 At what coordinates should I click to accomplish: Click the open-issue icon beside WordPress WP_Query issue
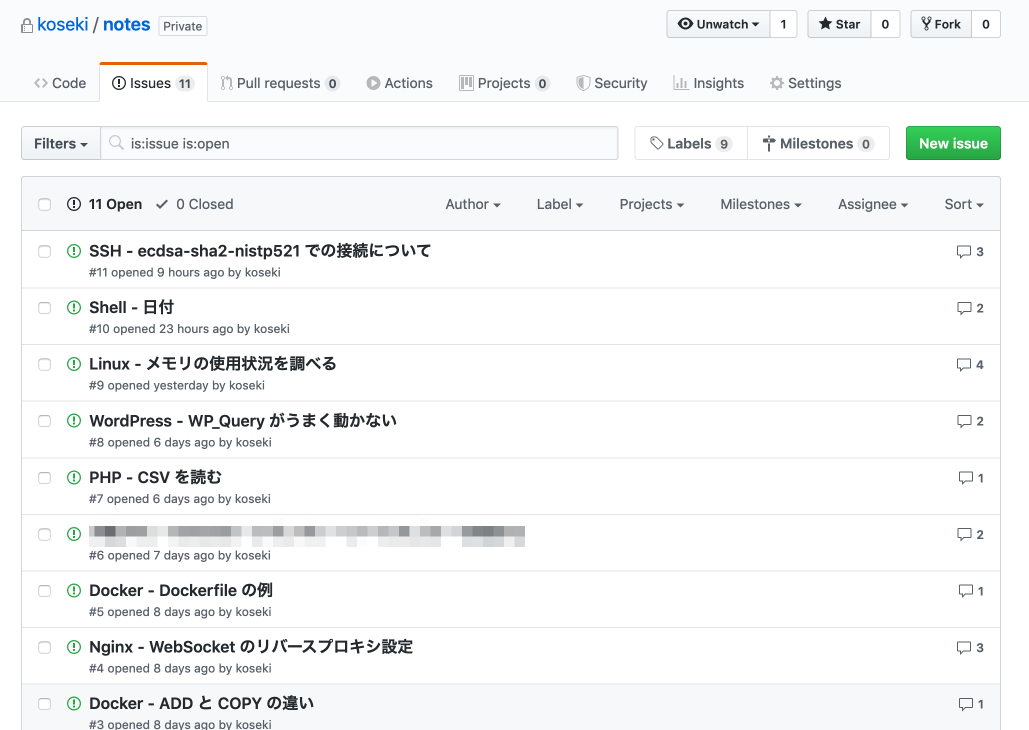(74, 420)
